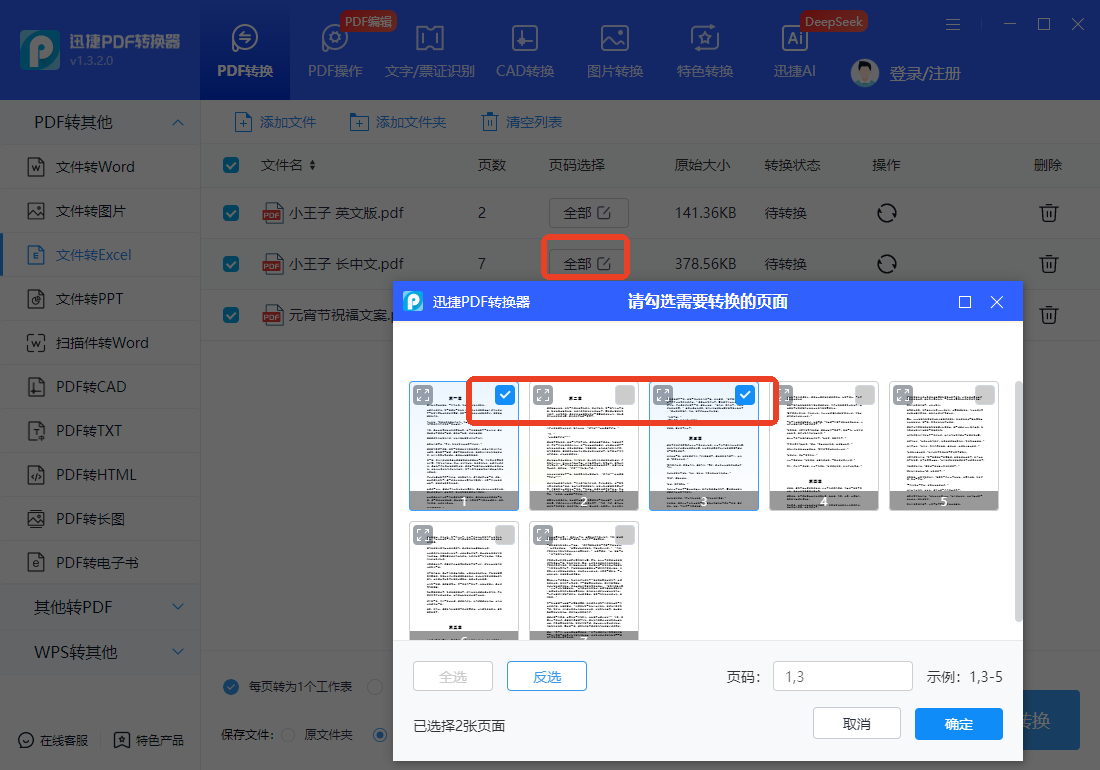Select 原文件夹 save option

(288, 735)
